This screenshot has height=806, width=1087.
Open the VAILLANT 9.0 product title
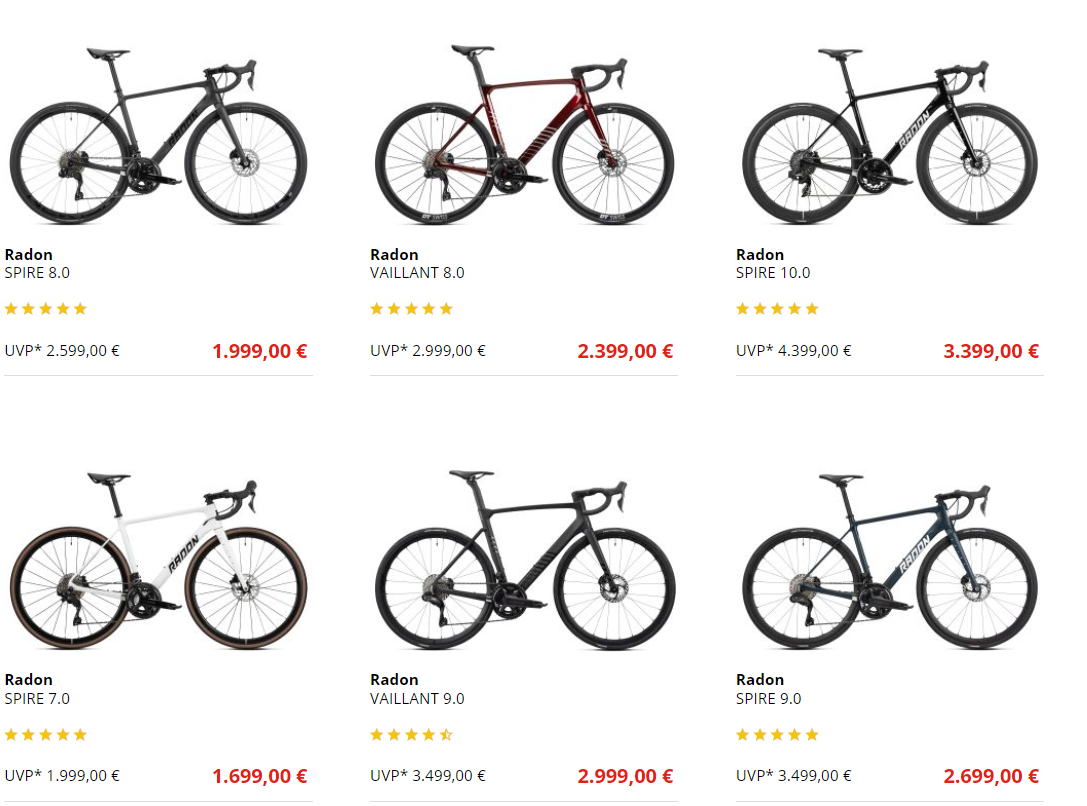pyautogui.click(x=417, y=699)
